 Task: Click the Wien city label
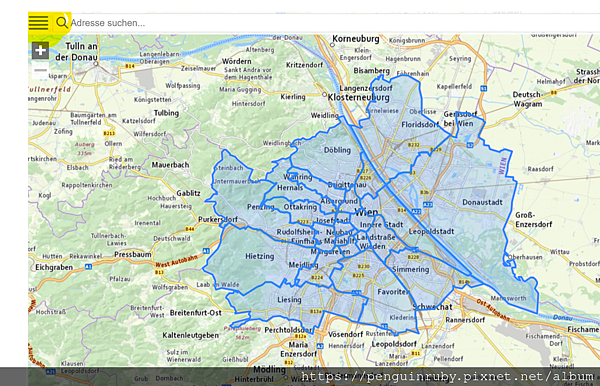tap(366, 212)
